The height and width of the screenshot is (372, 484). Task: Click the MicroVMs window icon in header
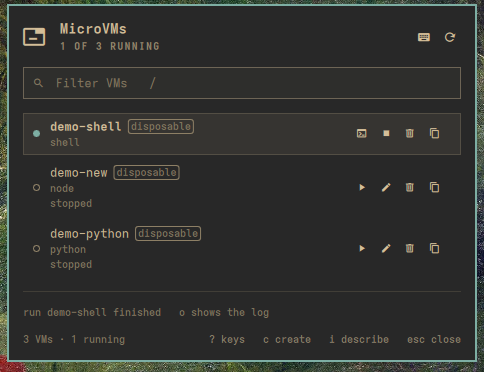click(x=34, y=37)
